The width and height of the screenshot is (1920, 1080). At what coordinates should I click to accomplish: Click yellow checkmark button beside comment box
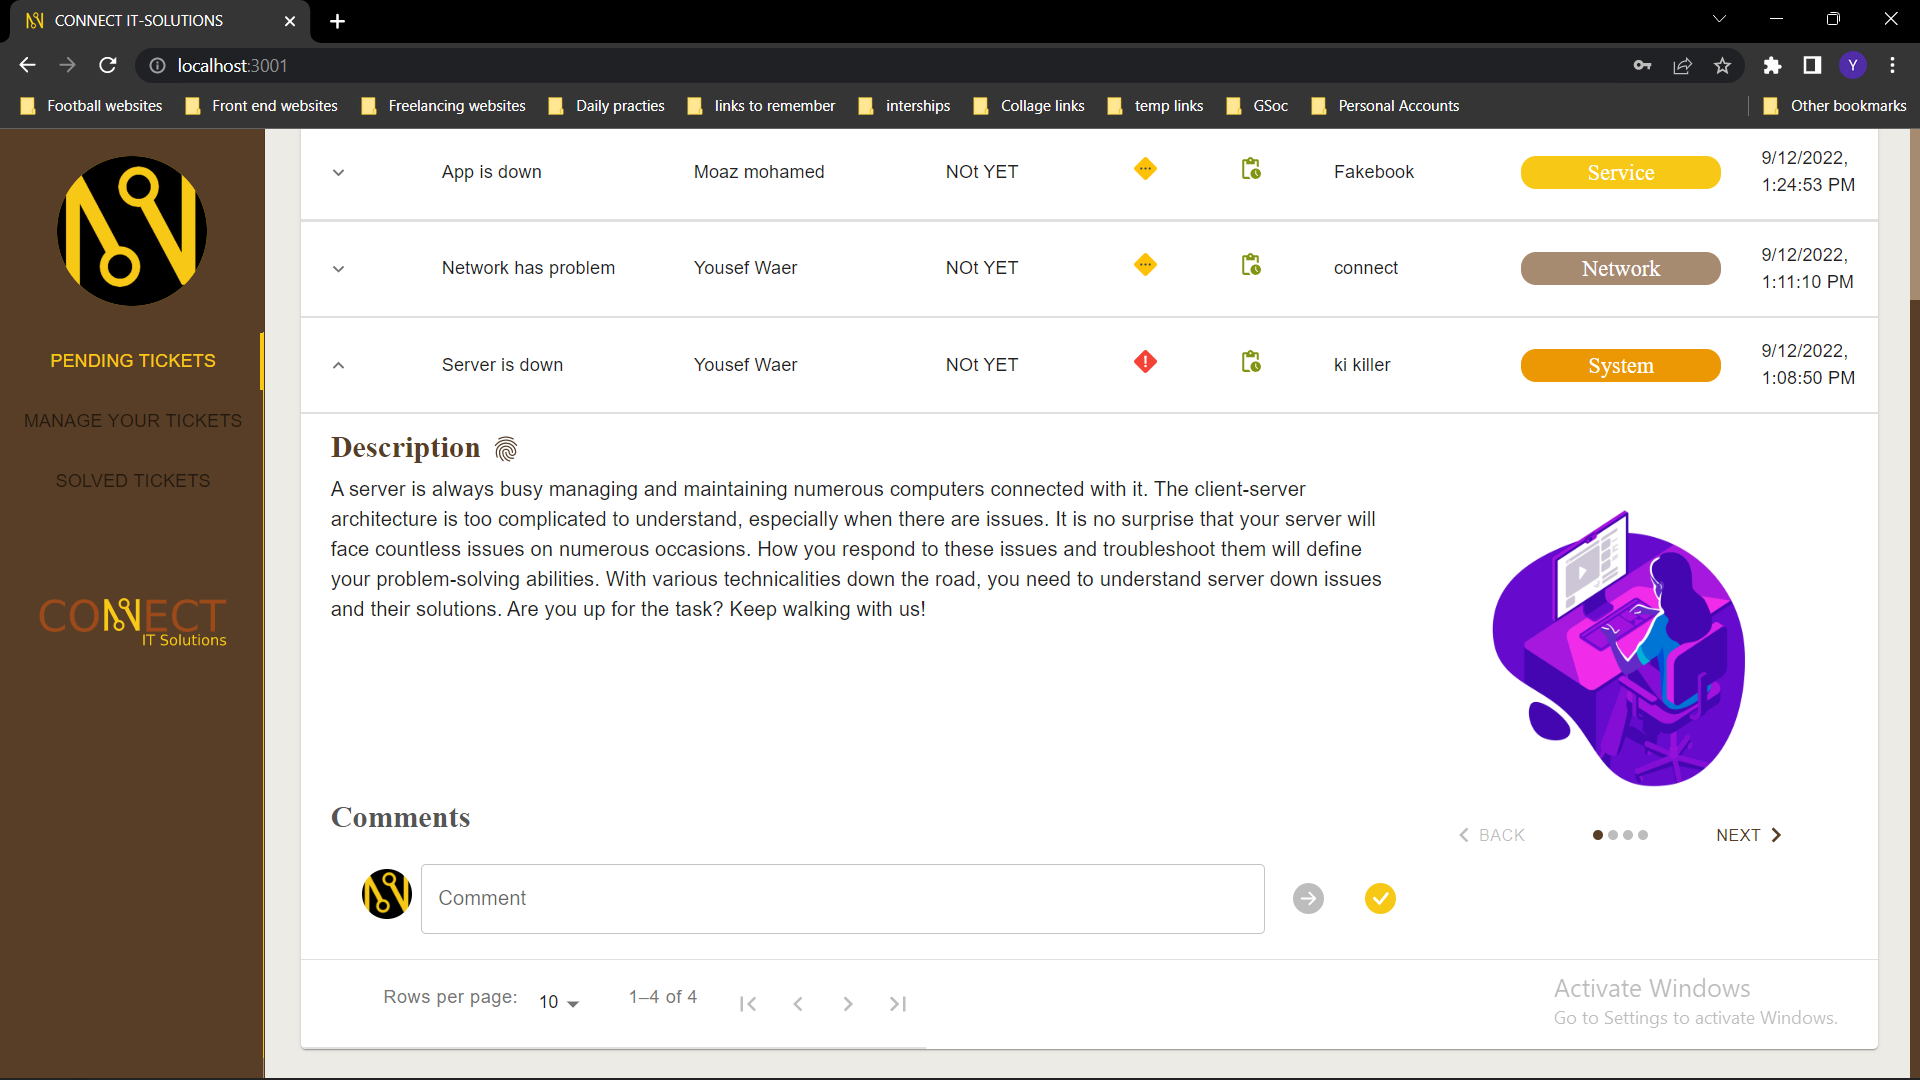click(1380, 898)
